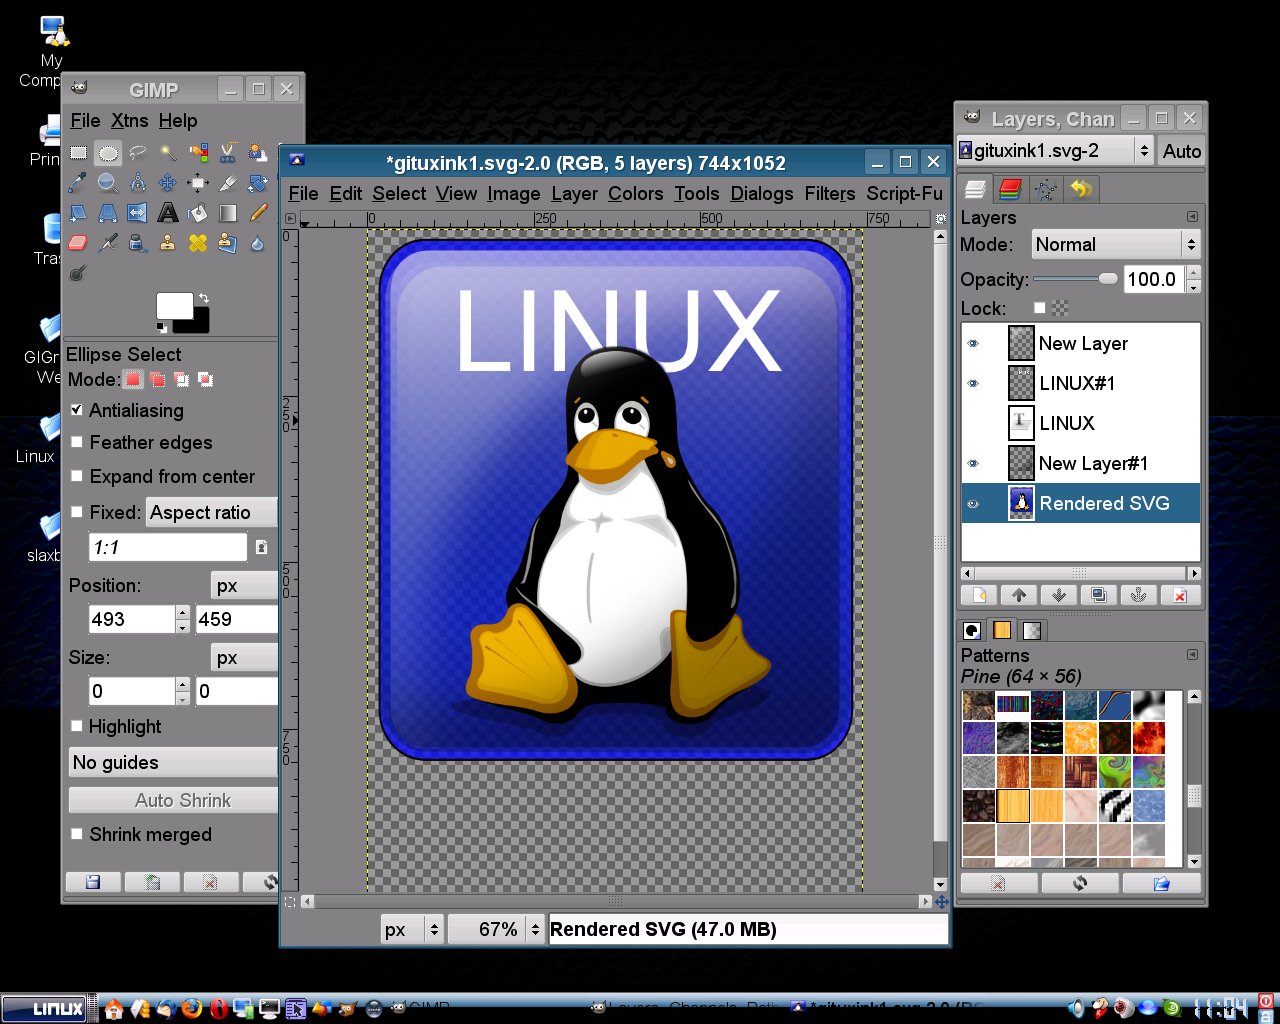Select the Scissors Select tool
Viewport: 1280px width, 1024px height.
[228, 153]
